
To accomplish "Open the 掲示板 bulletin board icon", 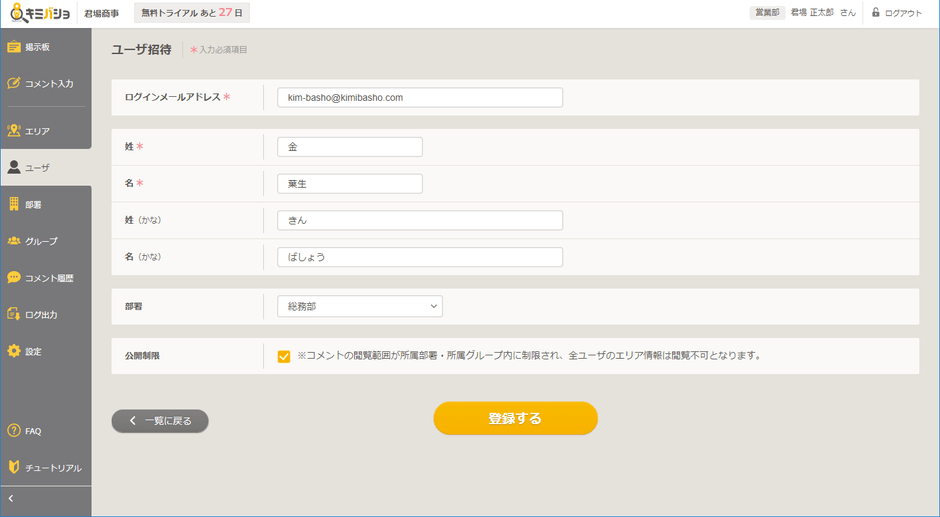I will 14,47.
